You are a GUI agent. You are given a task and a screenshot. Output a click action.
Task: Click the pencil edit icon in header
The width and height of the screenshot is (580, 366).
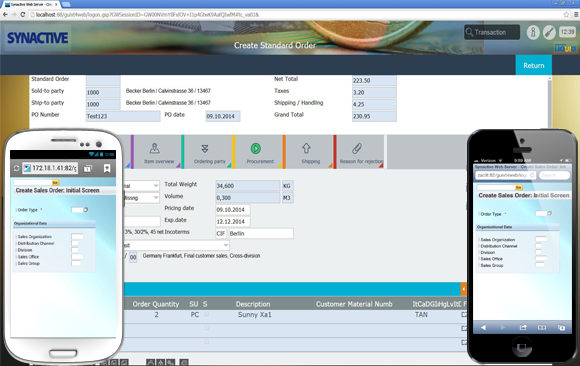point(549,32)
